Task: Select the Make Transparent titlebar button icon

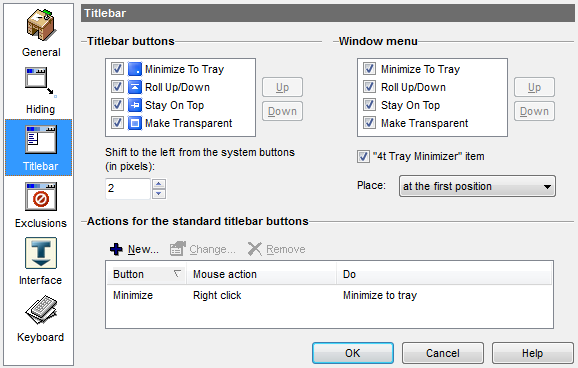Action: (135, 123)
